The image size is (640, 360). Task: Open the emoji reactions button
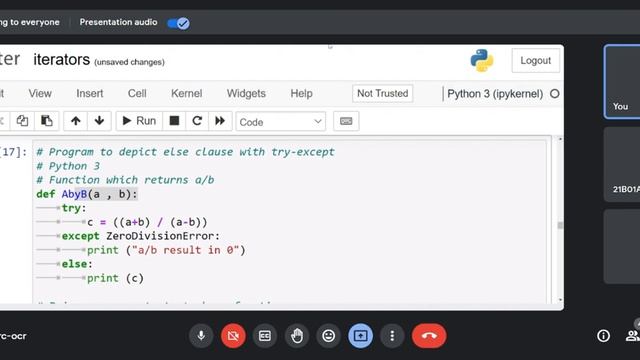coord(329,336)
